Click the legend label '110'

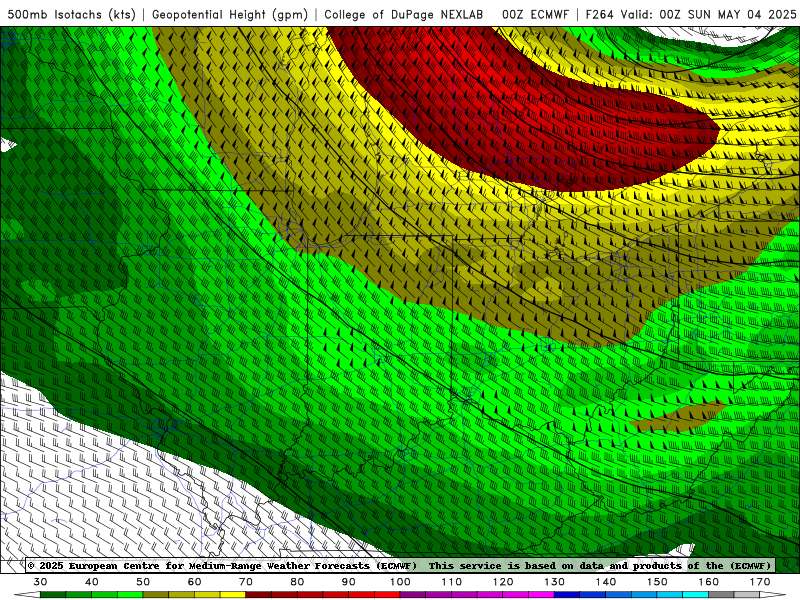(x=452, y=582)
